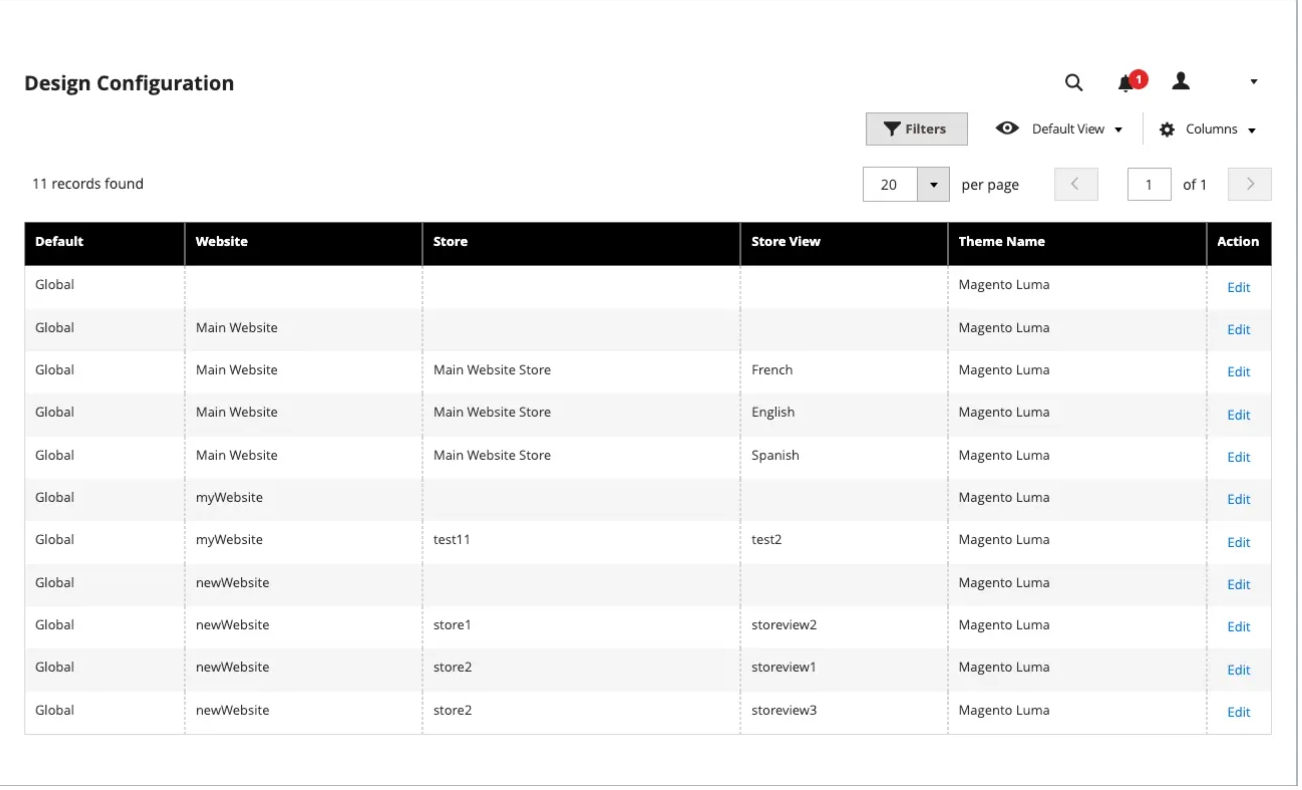
Task: Edit the storeview1 row
Action: coord(1238,669)
